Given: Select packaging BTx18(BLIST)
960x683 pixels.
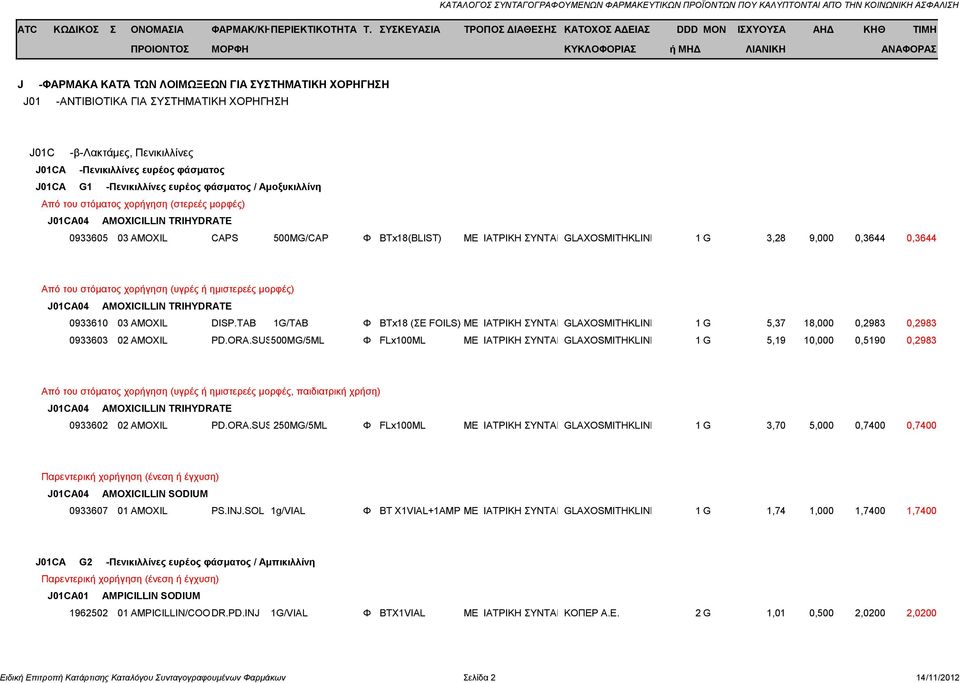Looking at the screenshot, I should point(410,238).
